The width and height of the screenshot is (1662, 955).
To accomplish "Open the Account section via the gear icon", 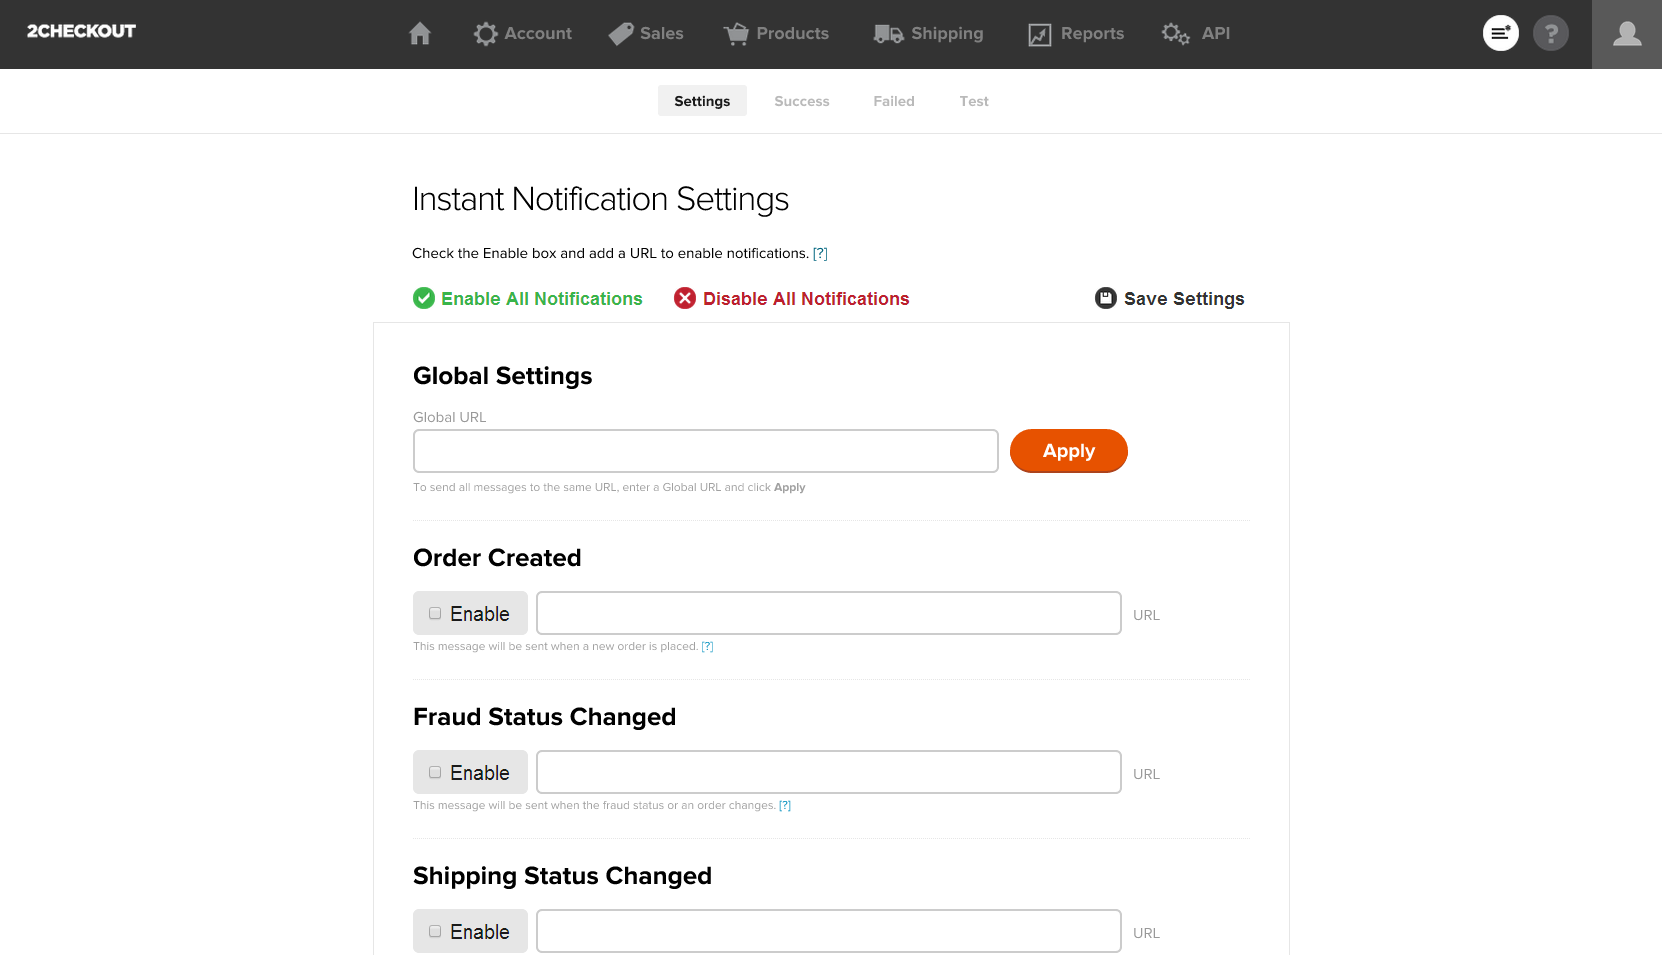I will [486, 33].
